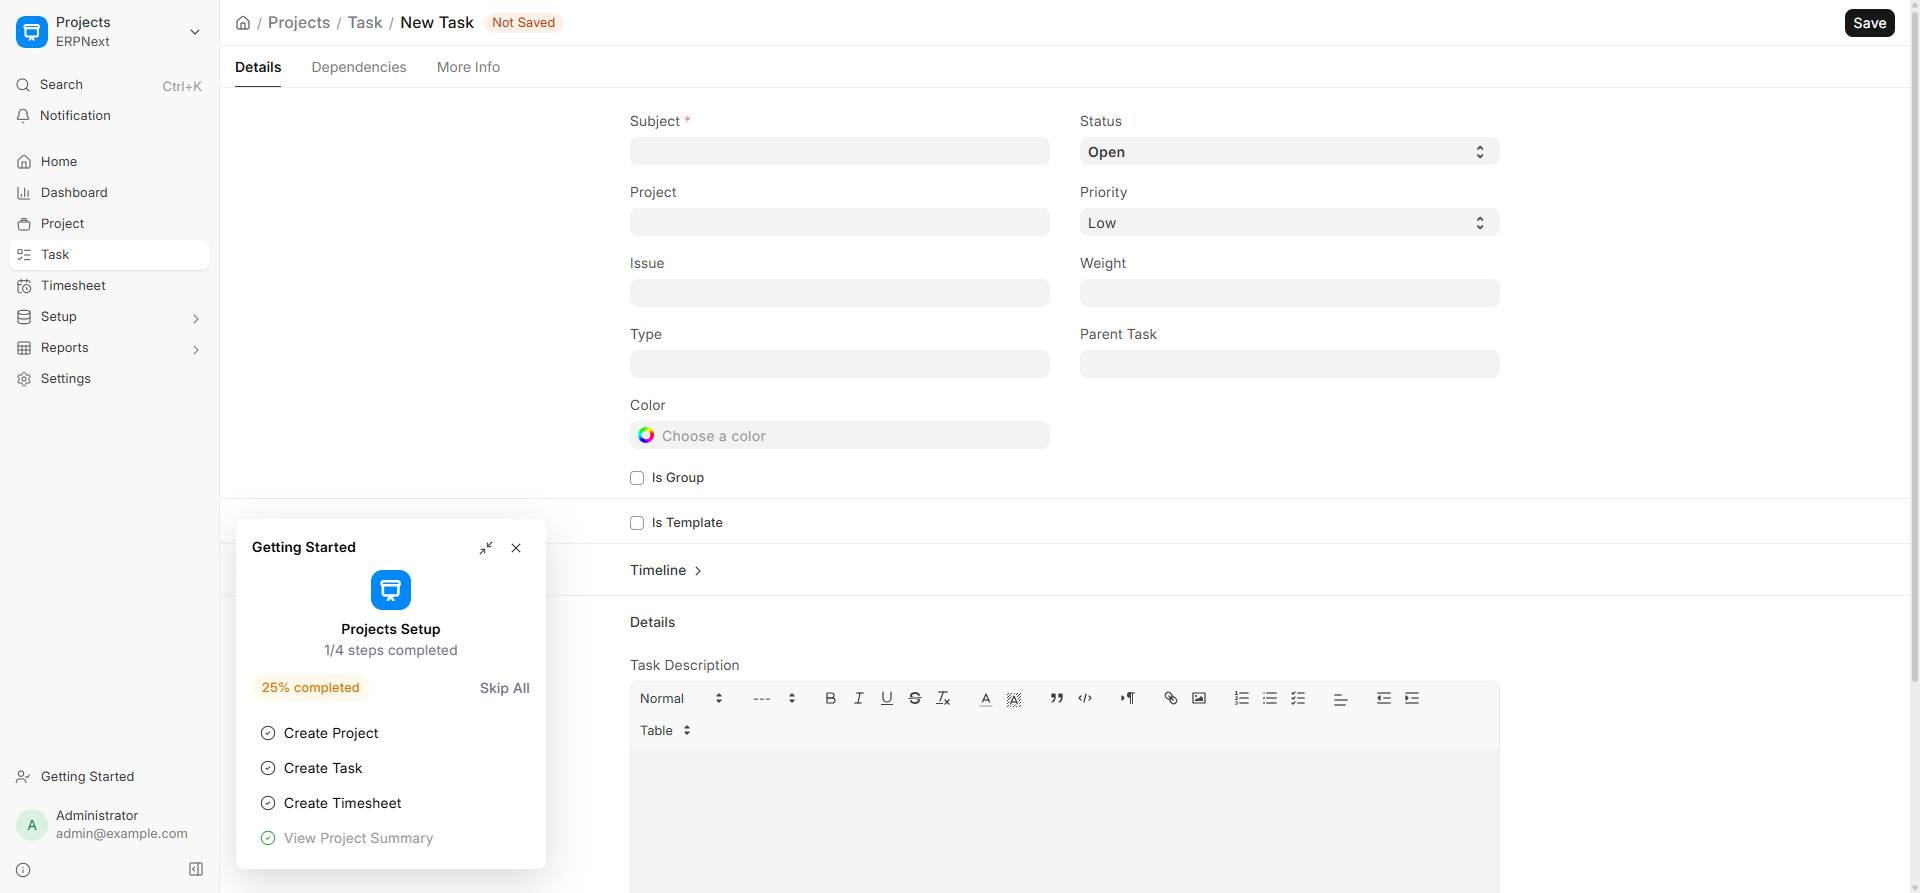
Task: Open the info icon at sidebar bottom
Action: [23, 870]
